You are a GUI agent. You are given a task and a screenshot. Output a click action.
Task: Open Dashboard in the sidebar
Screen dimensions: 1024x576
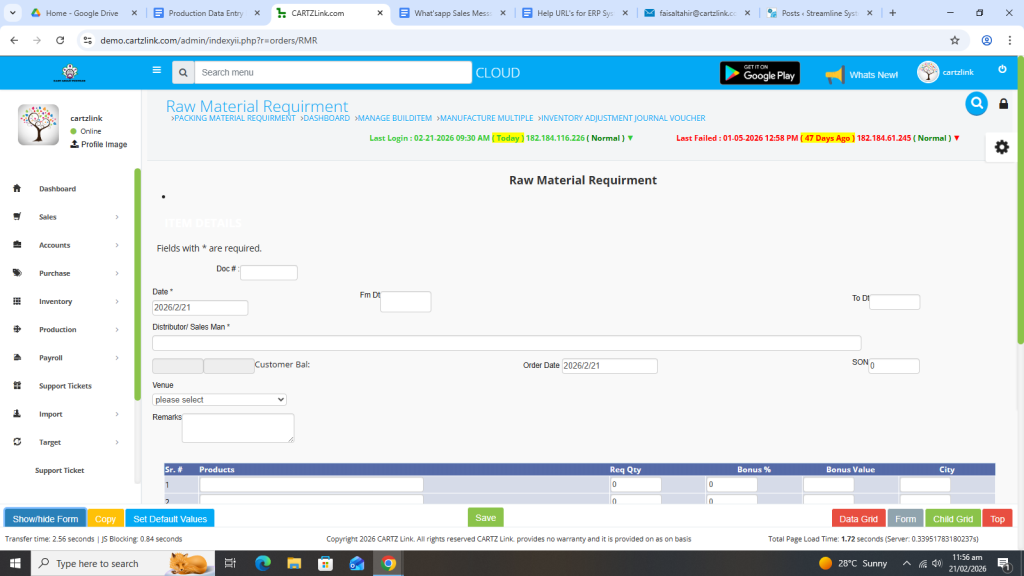[x=57, y=189]
